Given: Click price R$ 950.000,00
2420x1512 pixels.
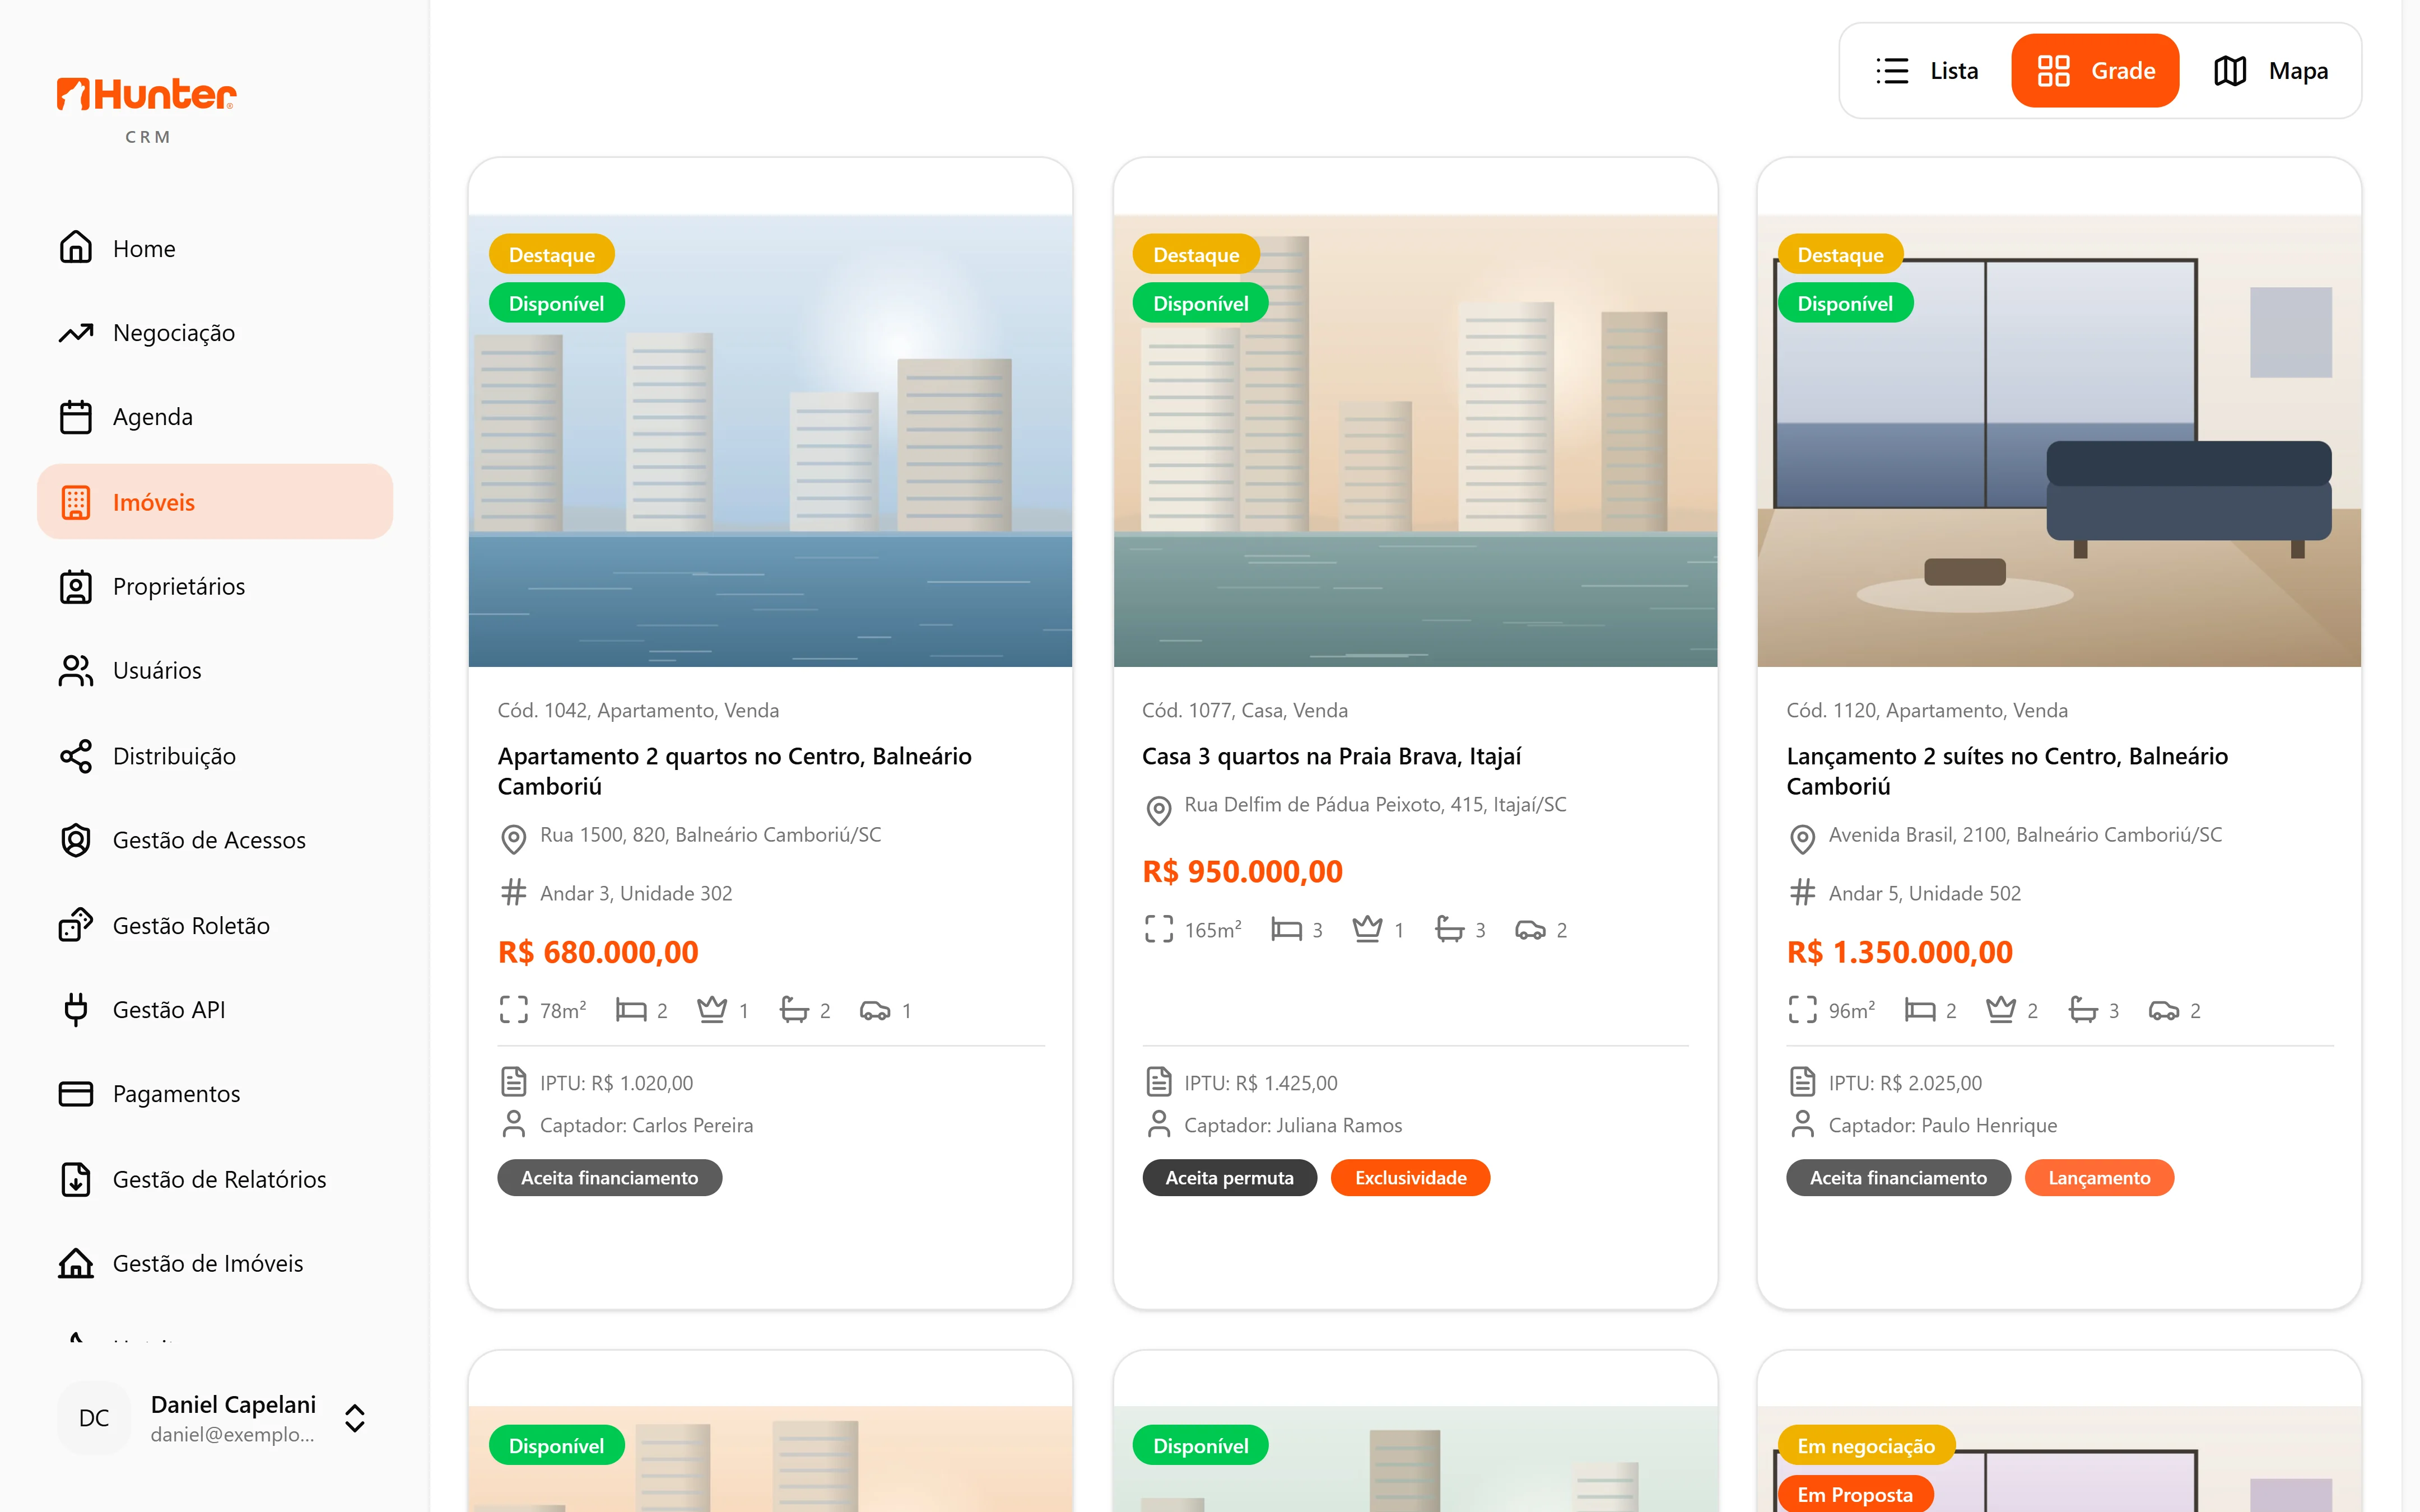Looking at the screenshot, I should (x=1242, y=872).
